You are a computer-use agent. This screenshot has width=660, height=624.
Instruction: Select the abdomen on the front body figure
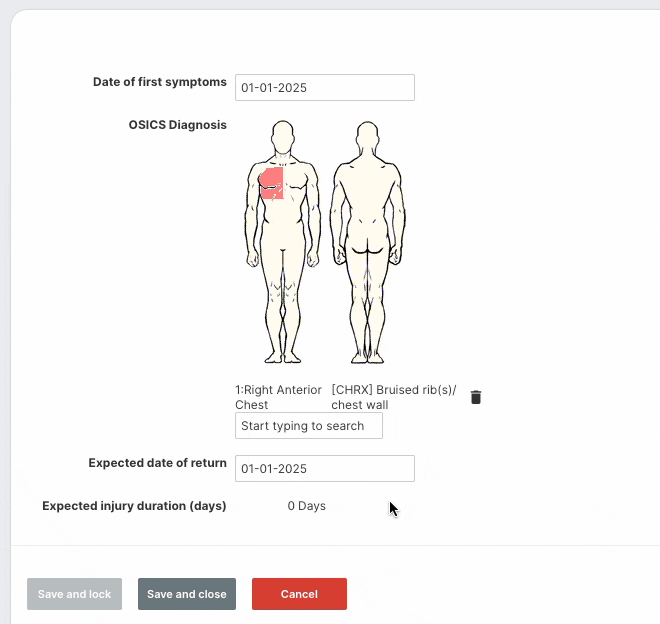tap(282, 215)
